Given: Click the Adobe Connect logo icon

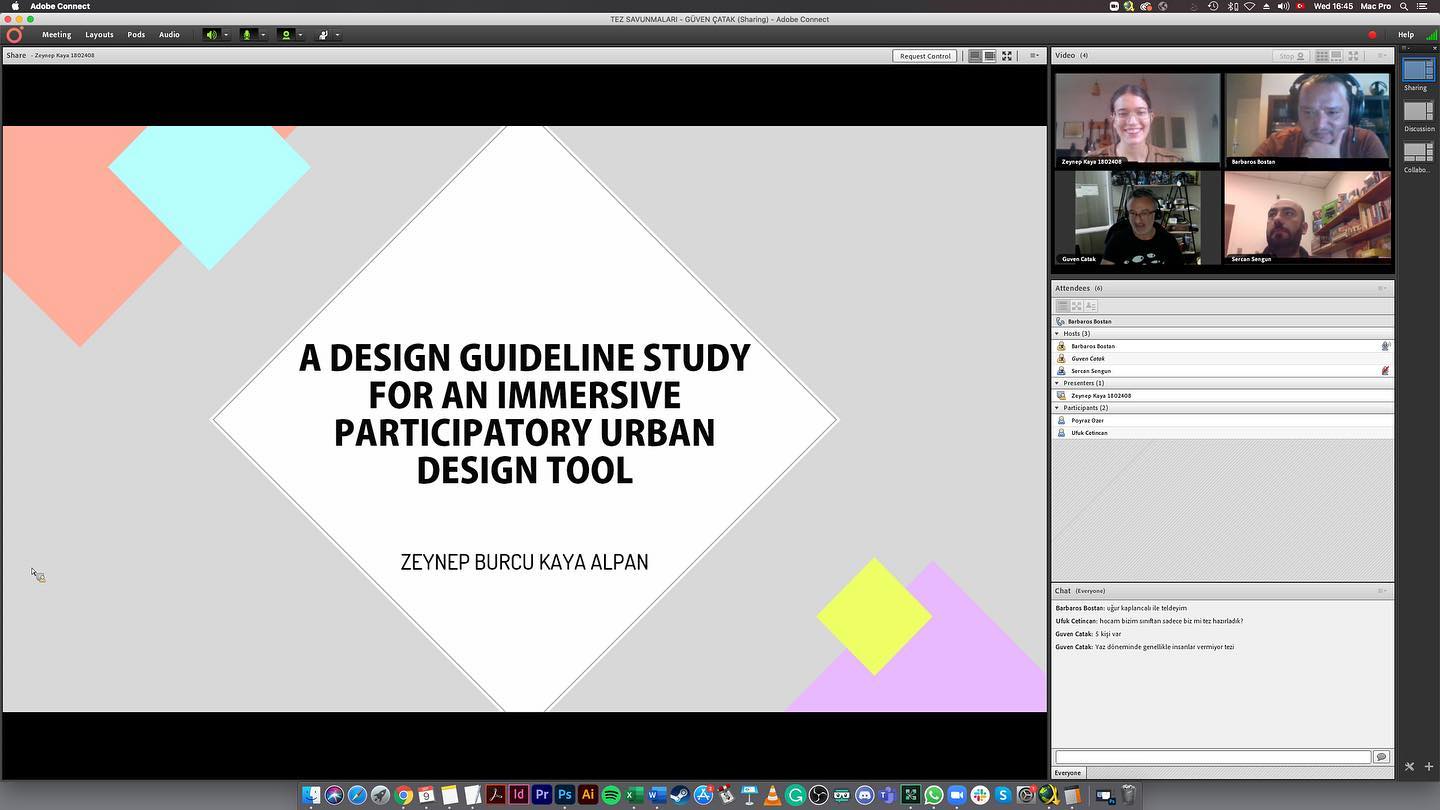Looking at the screenshot, I should pyautogui.click(x=14, y=35).
